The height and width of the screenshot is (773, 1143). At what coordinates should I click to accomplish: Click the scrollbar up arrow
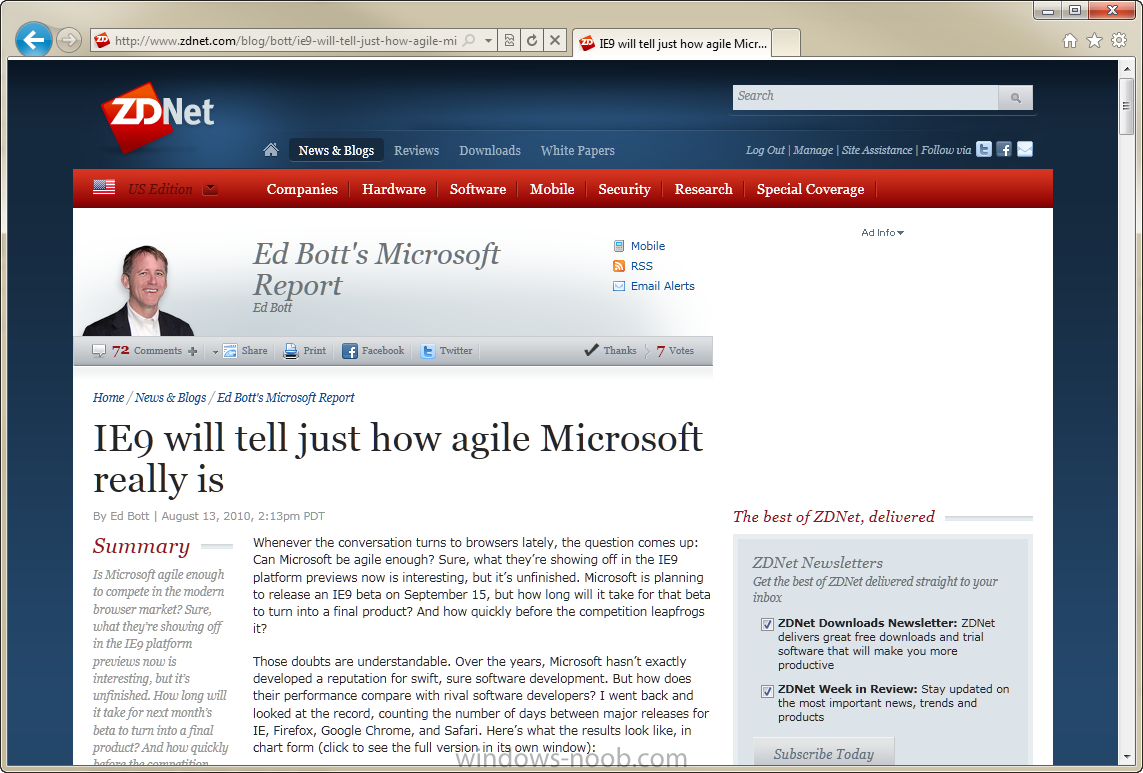click(x=1126, y=69)
